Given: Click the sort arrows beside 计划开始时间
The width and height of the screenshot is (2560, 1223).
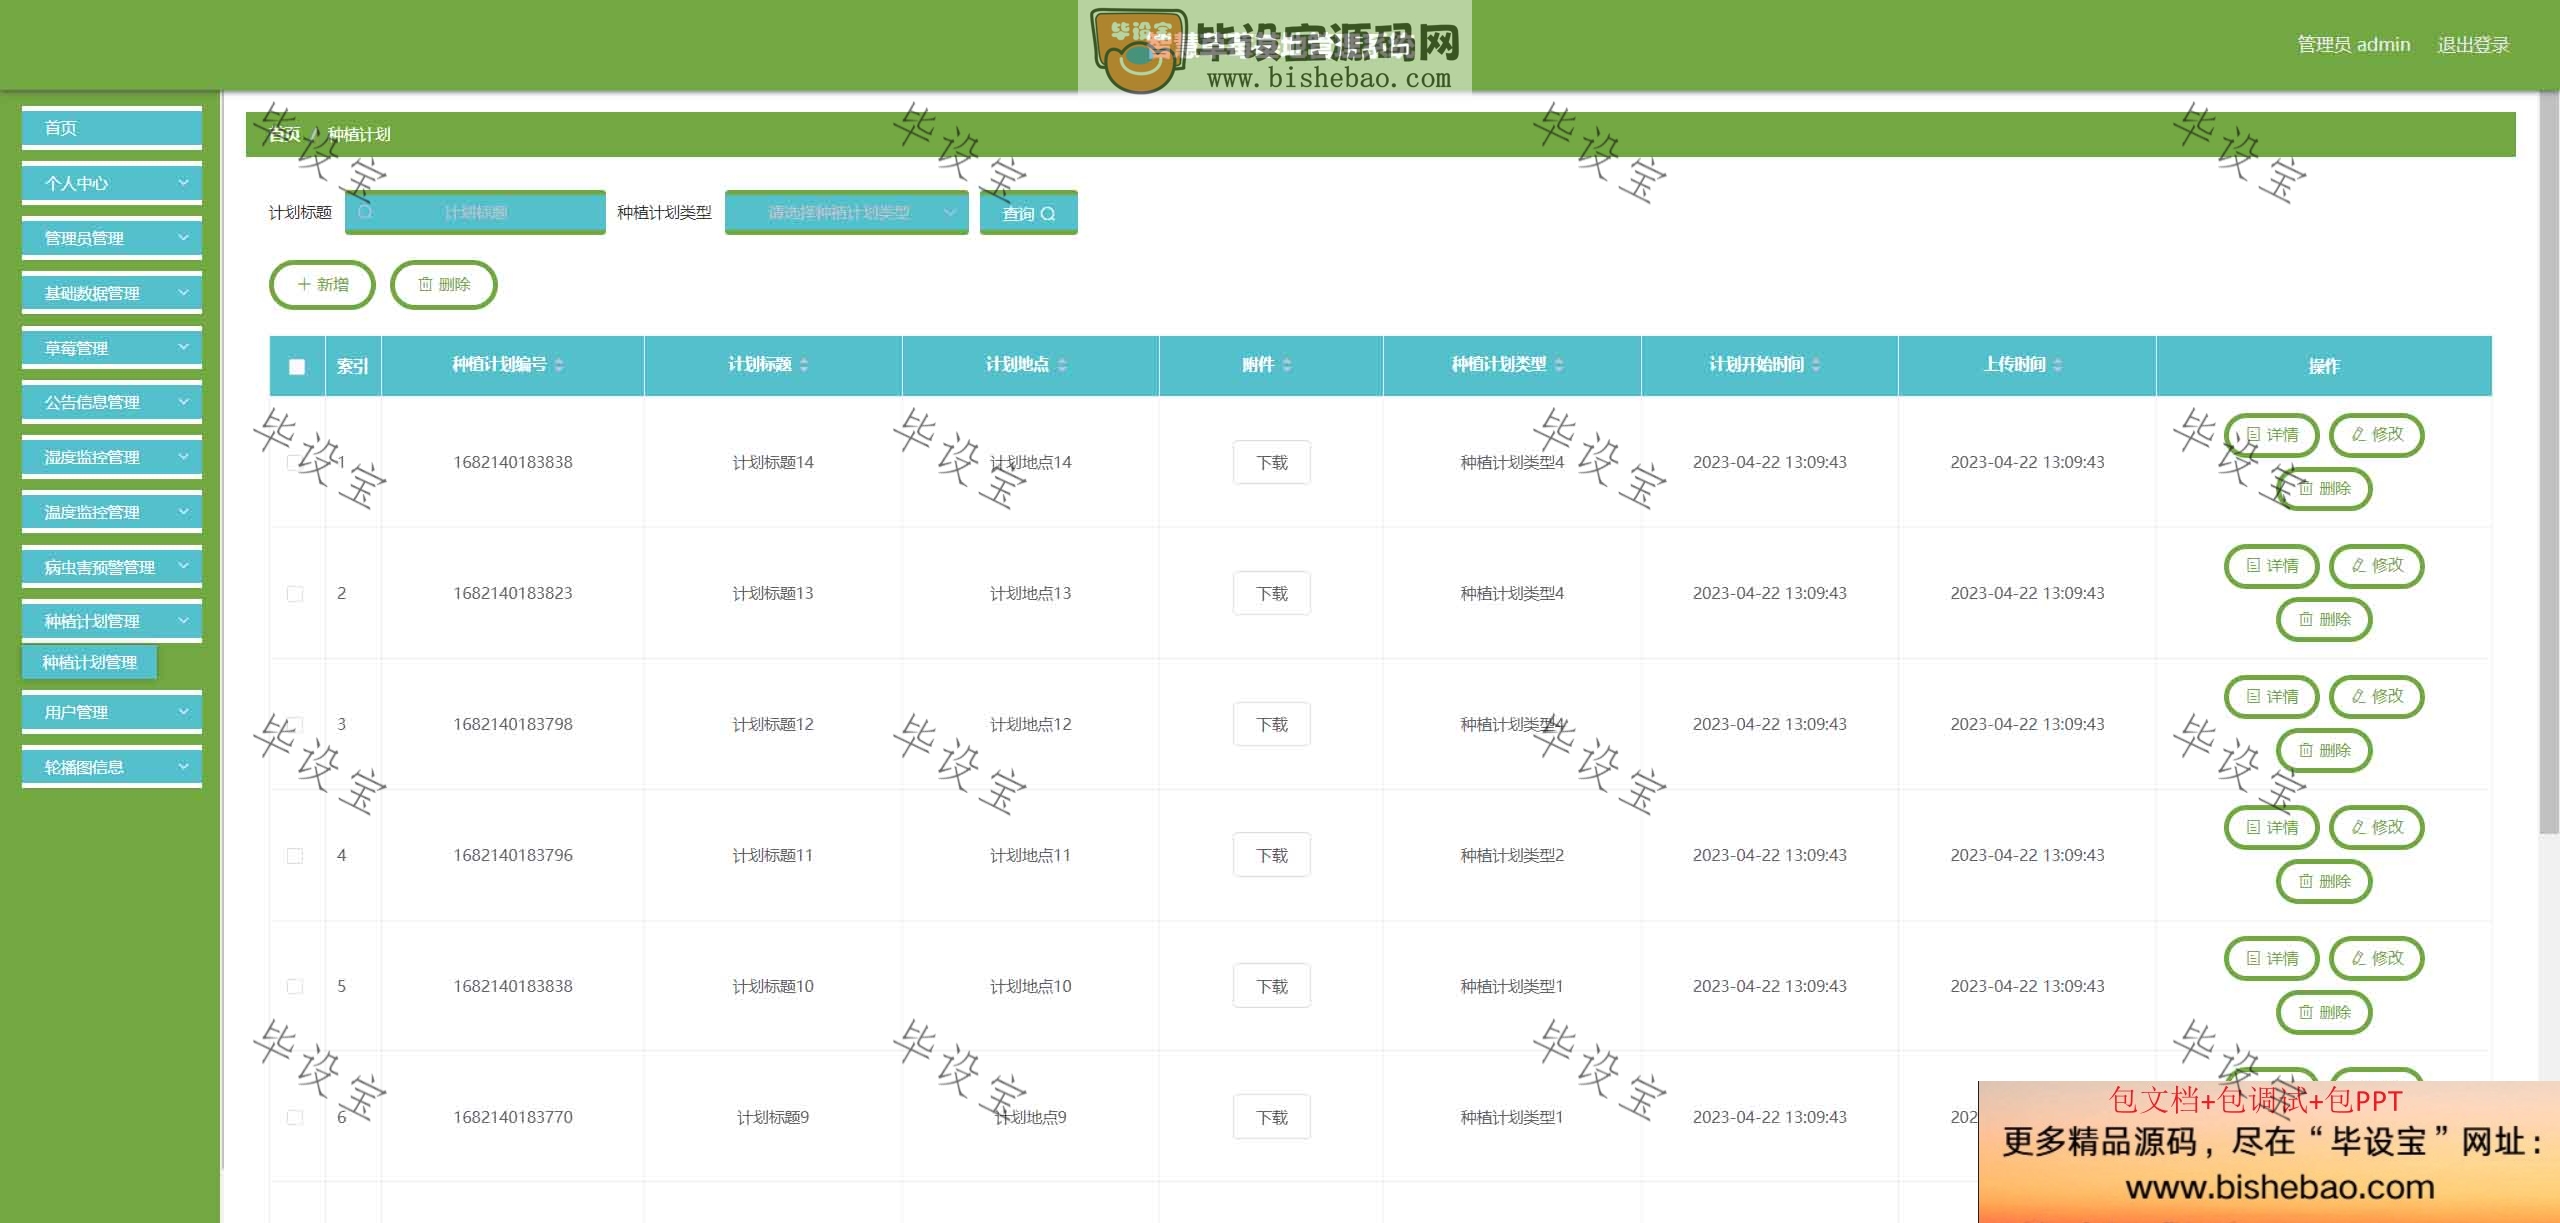Looking at the screenshot, I should [1816, 365].
